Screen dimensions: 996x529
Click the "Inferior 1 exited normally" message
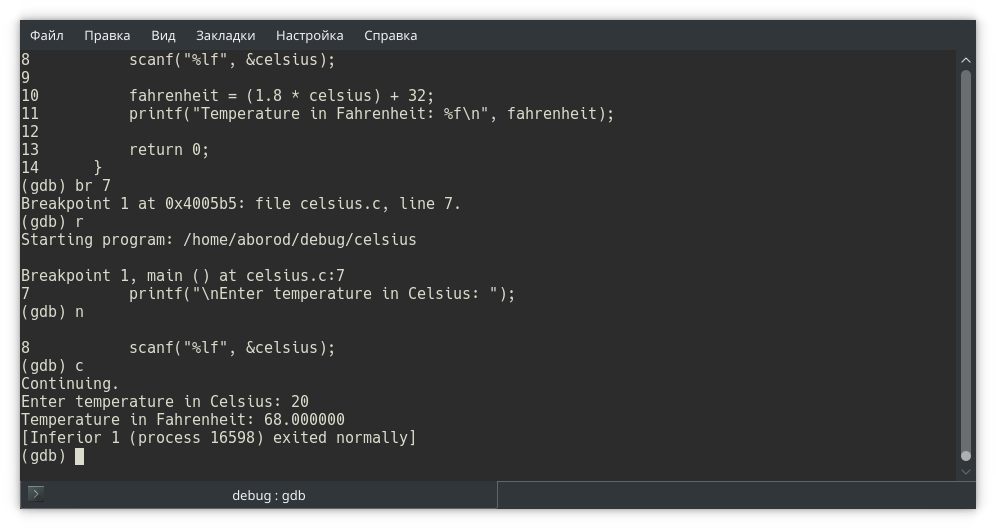pyautogui.click(x=218, y=438)
